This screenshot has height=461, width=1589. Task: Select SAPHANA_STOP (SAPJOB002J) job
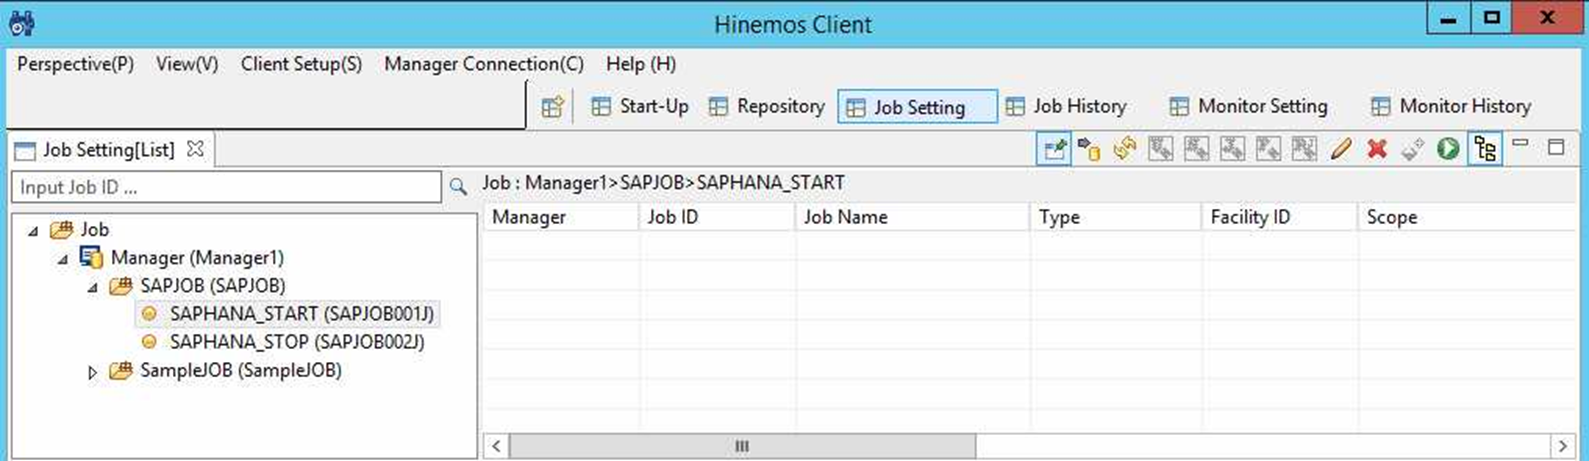click(296, 342)
